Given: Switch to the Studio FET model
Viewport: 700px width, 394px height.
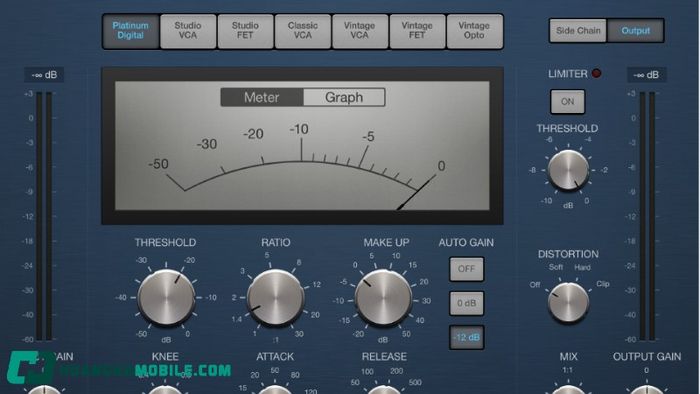Looking at the screenshot, I should tap(245, 31).
